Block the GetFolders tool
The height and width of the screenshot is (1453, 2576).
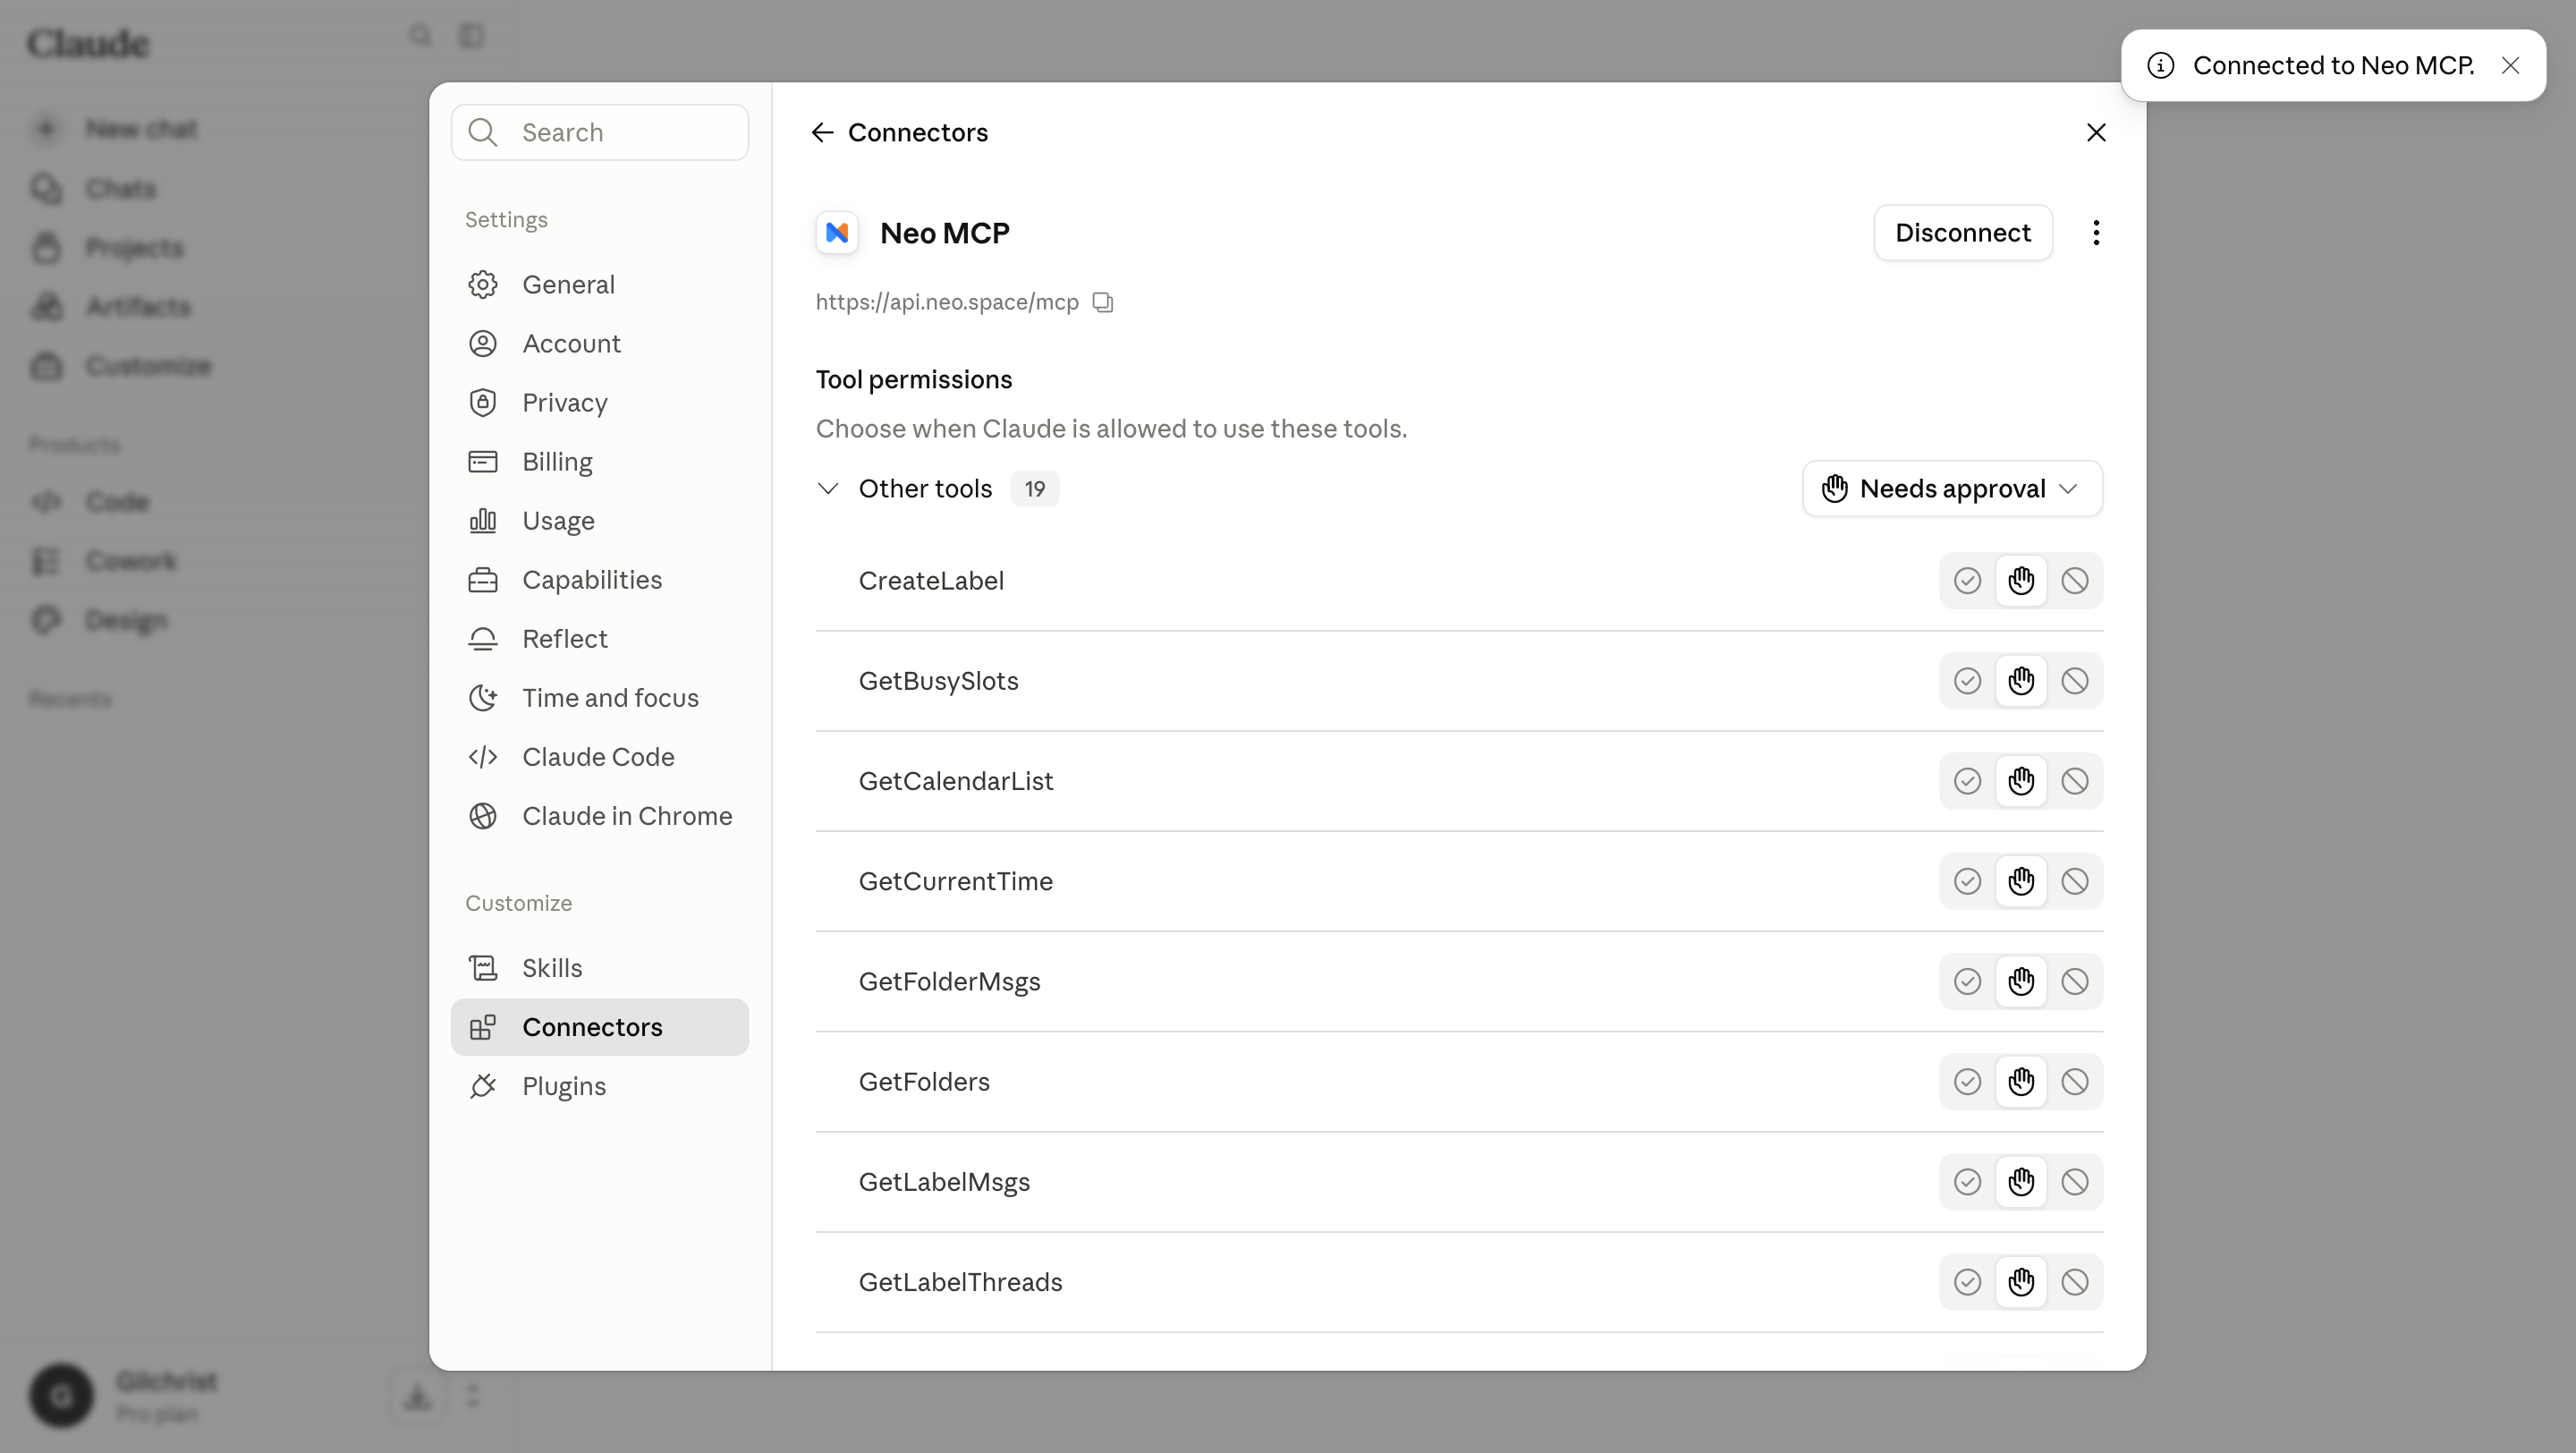point(2075,1081)
